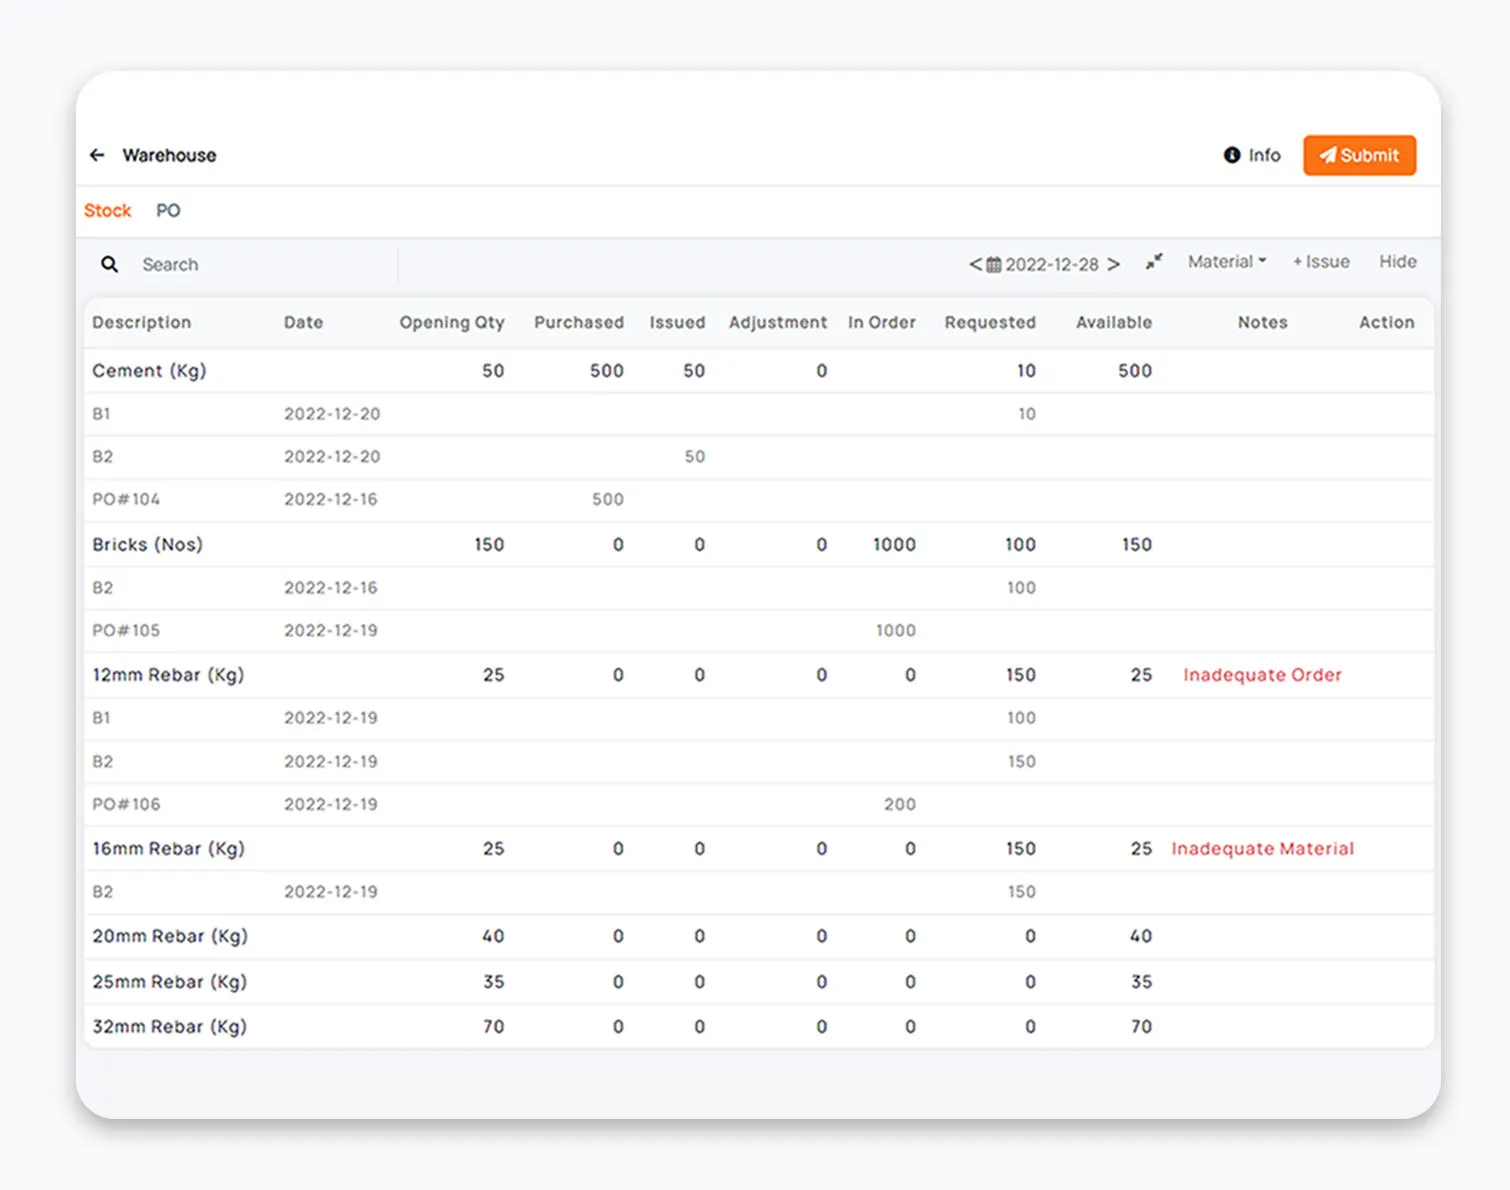Click the Available column header
1510x1190 pixels.
[1114, 322]
